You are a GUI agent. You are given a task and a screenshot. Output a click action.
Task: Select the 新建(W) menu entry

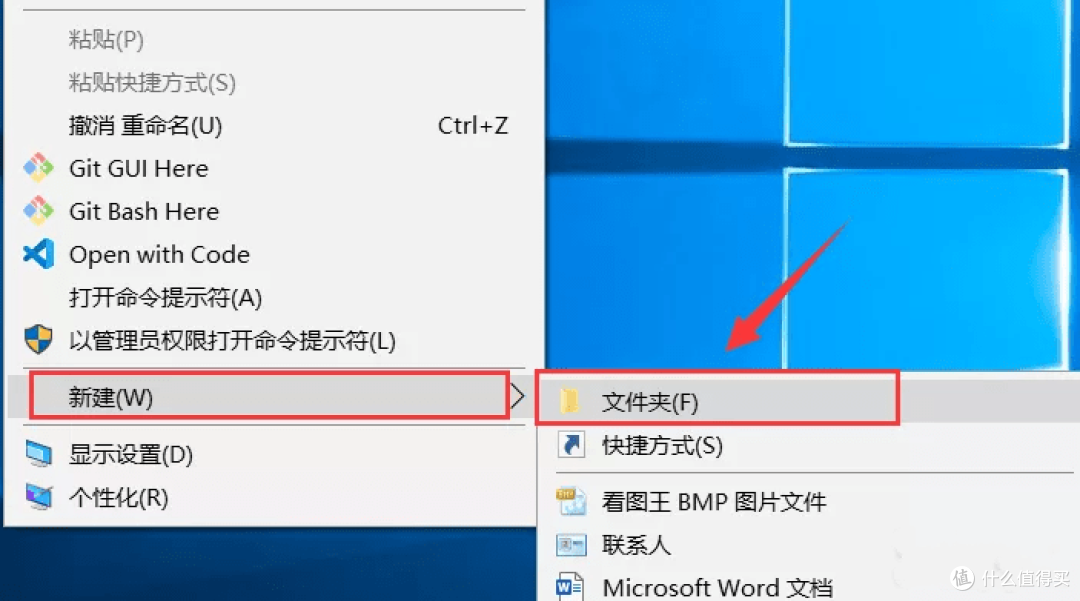[x=110, y=397]
